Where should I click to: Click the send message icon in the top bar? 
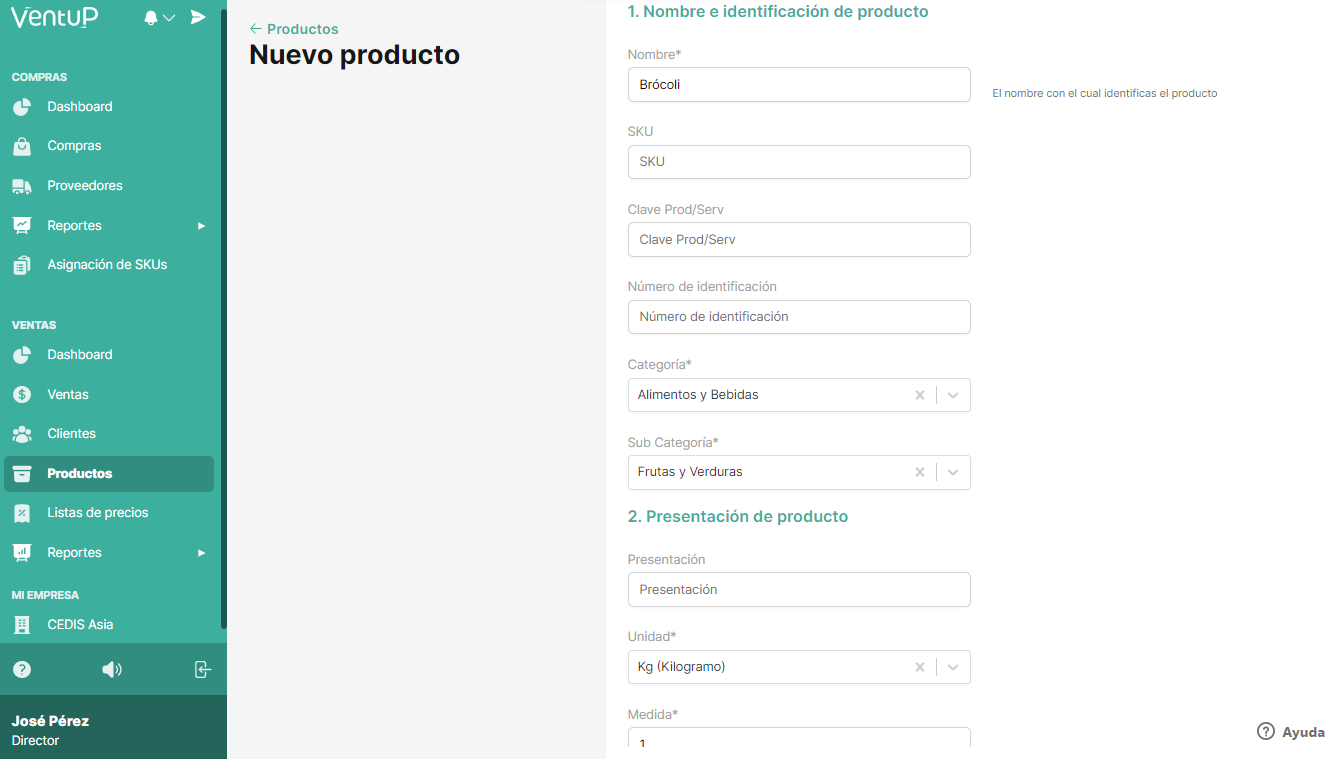(198, 17)
